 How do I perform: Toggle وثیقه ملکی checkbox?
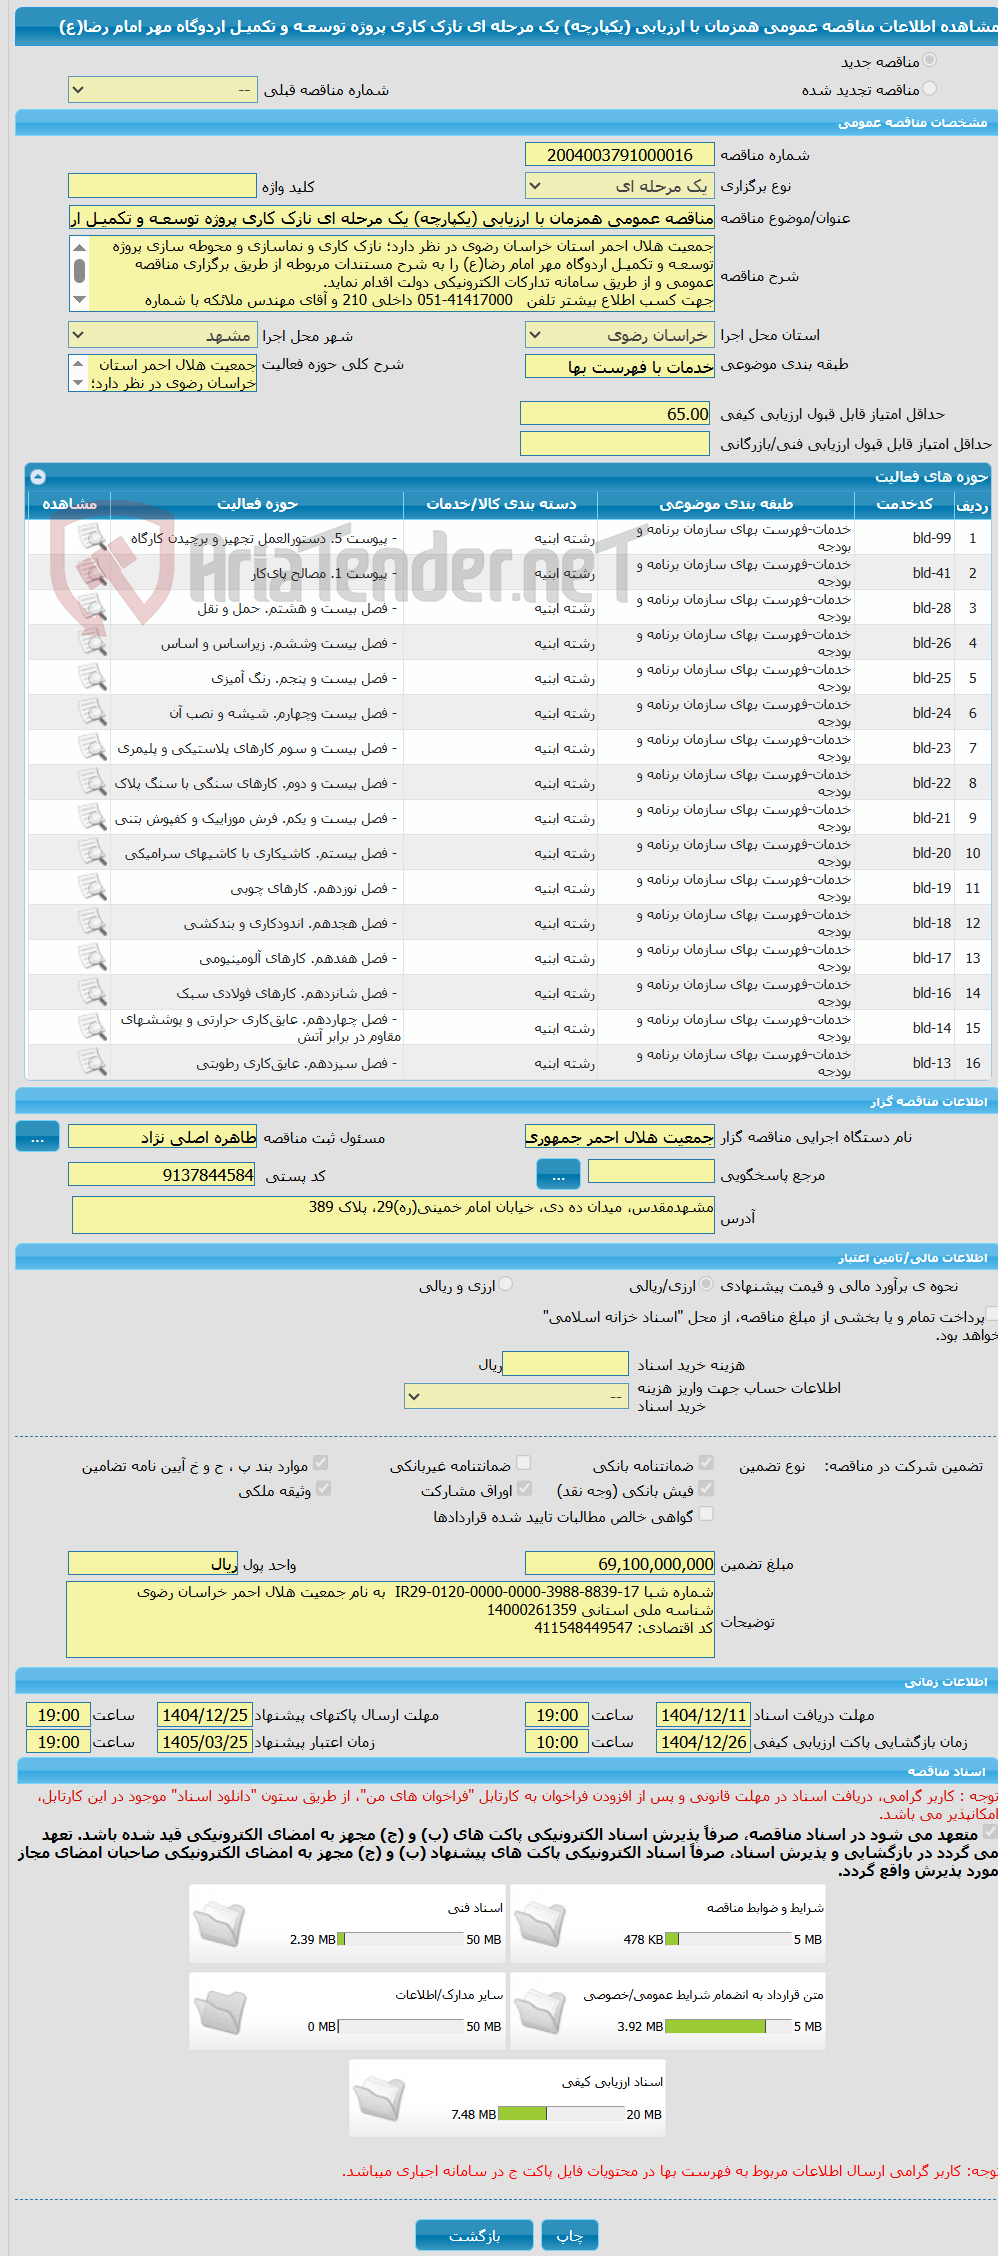point(323,1488)
